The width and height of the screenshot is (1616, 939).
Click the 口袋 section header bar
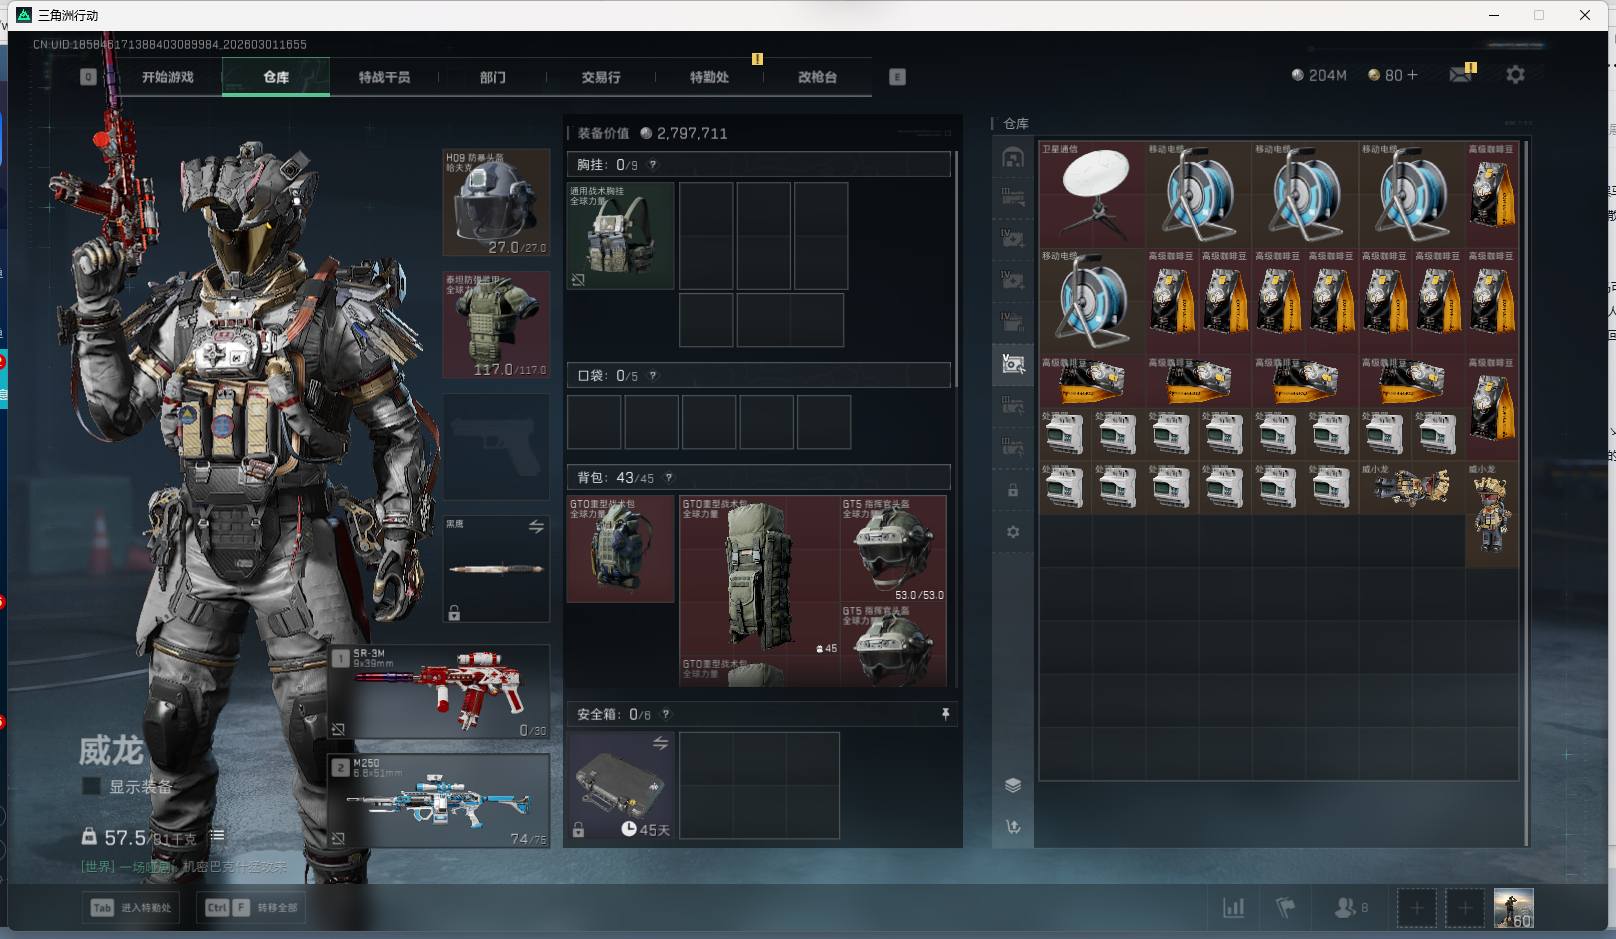pyautogui.click(x=759, y=376)
